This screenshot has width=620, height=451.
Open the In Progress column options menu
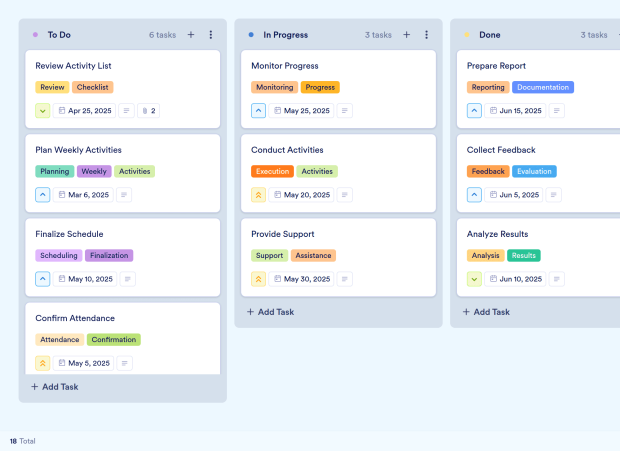[x=426, y=35]
